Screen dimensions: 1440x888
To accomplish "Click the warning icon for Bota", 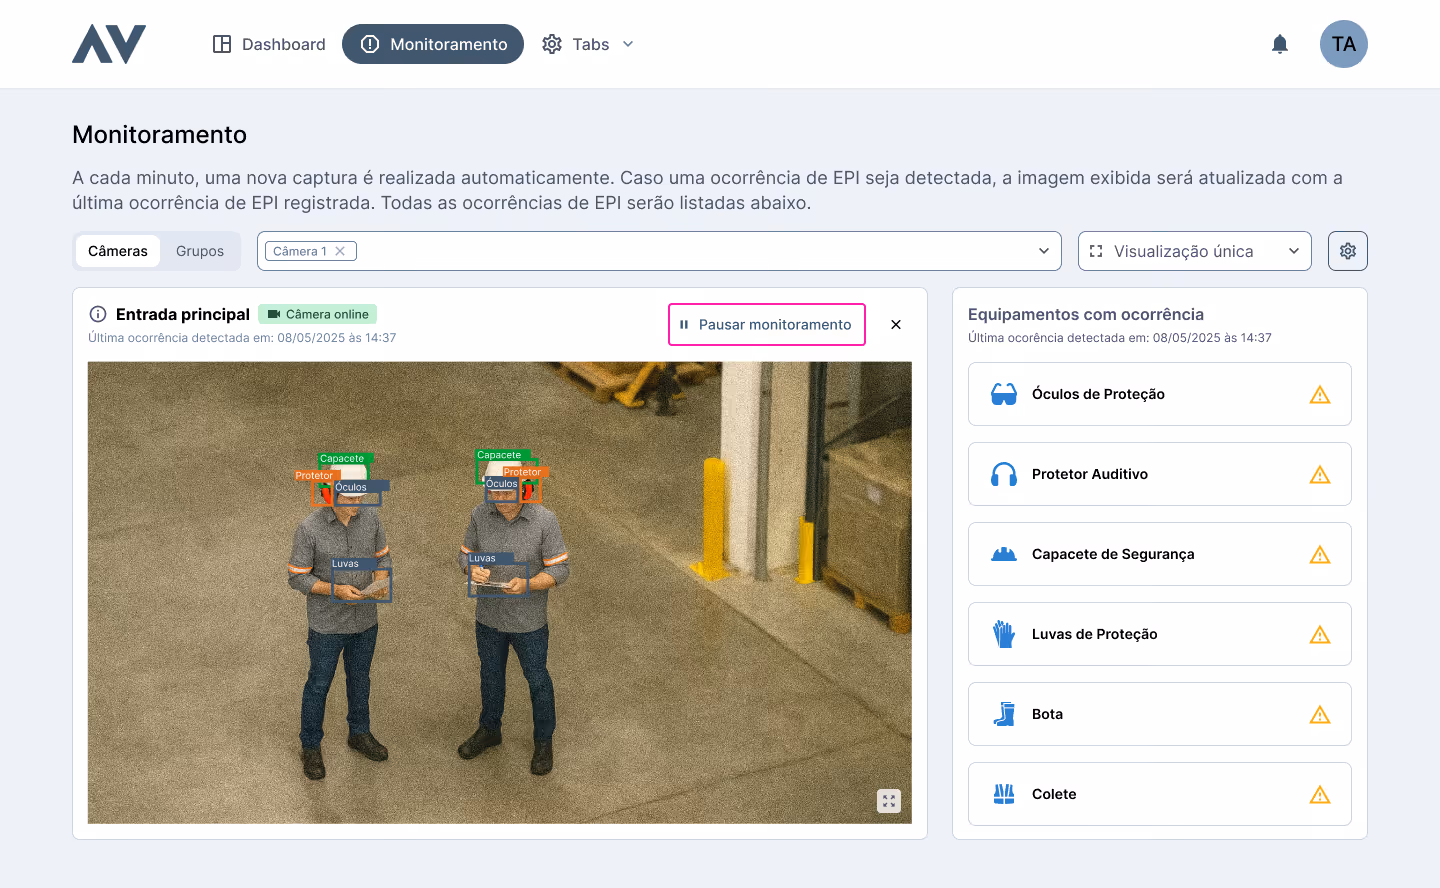I will [x=1320, y=714].
